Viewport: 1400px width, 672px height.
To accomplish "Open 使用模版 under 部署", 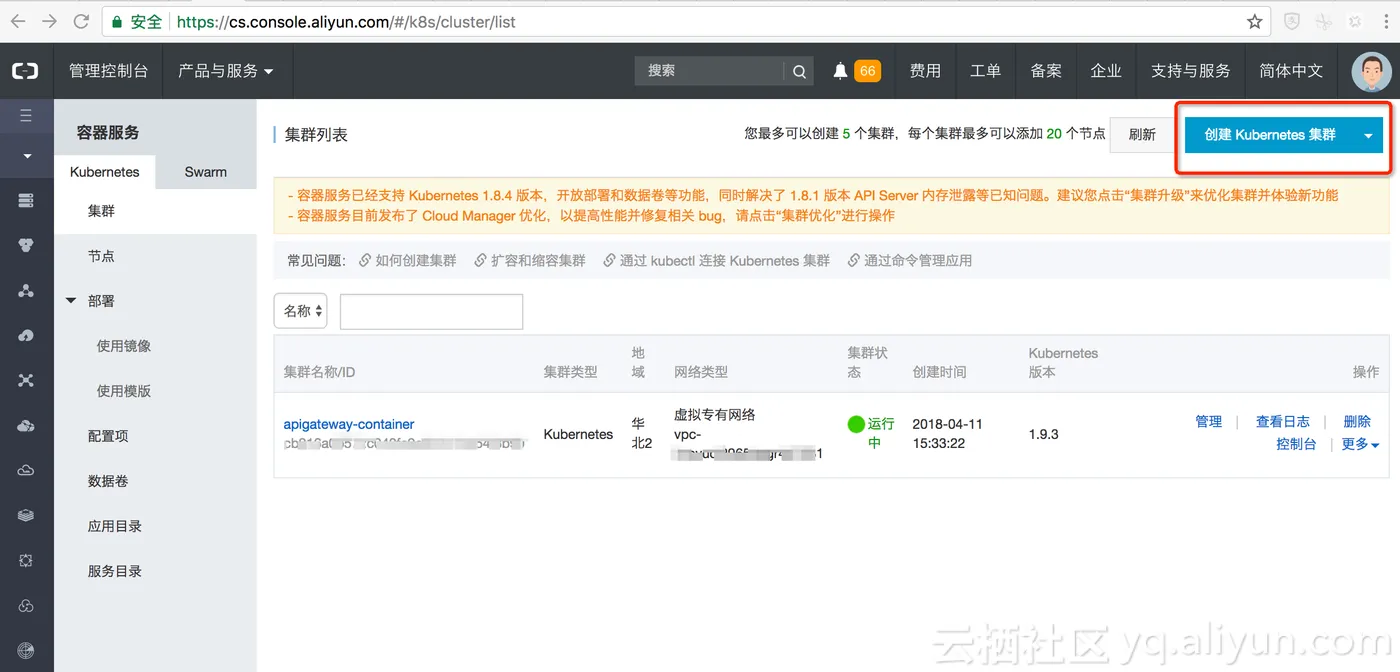I will [124, 391].
